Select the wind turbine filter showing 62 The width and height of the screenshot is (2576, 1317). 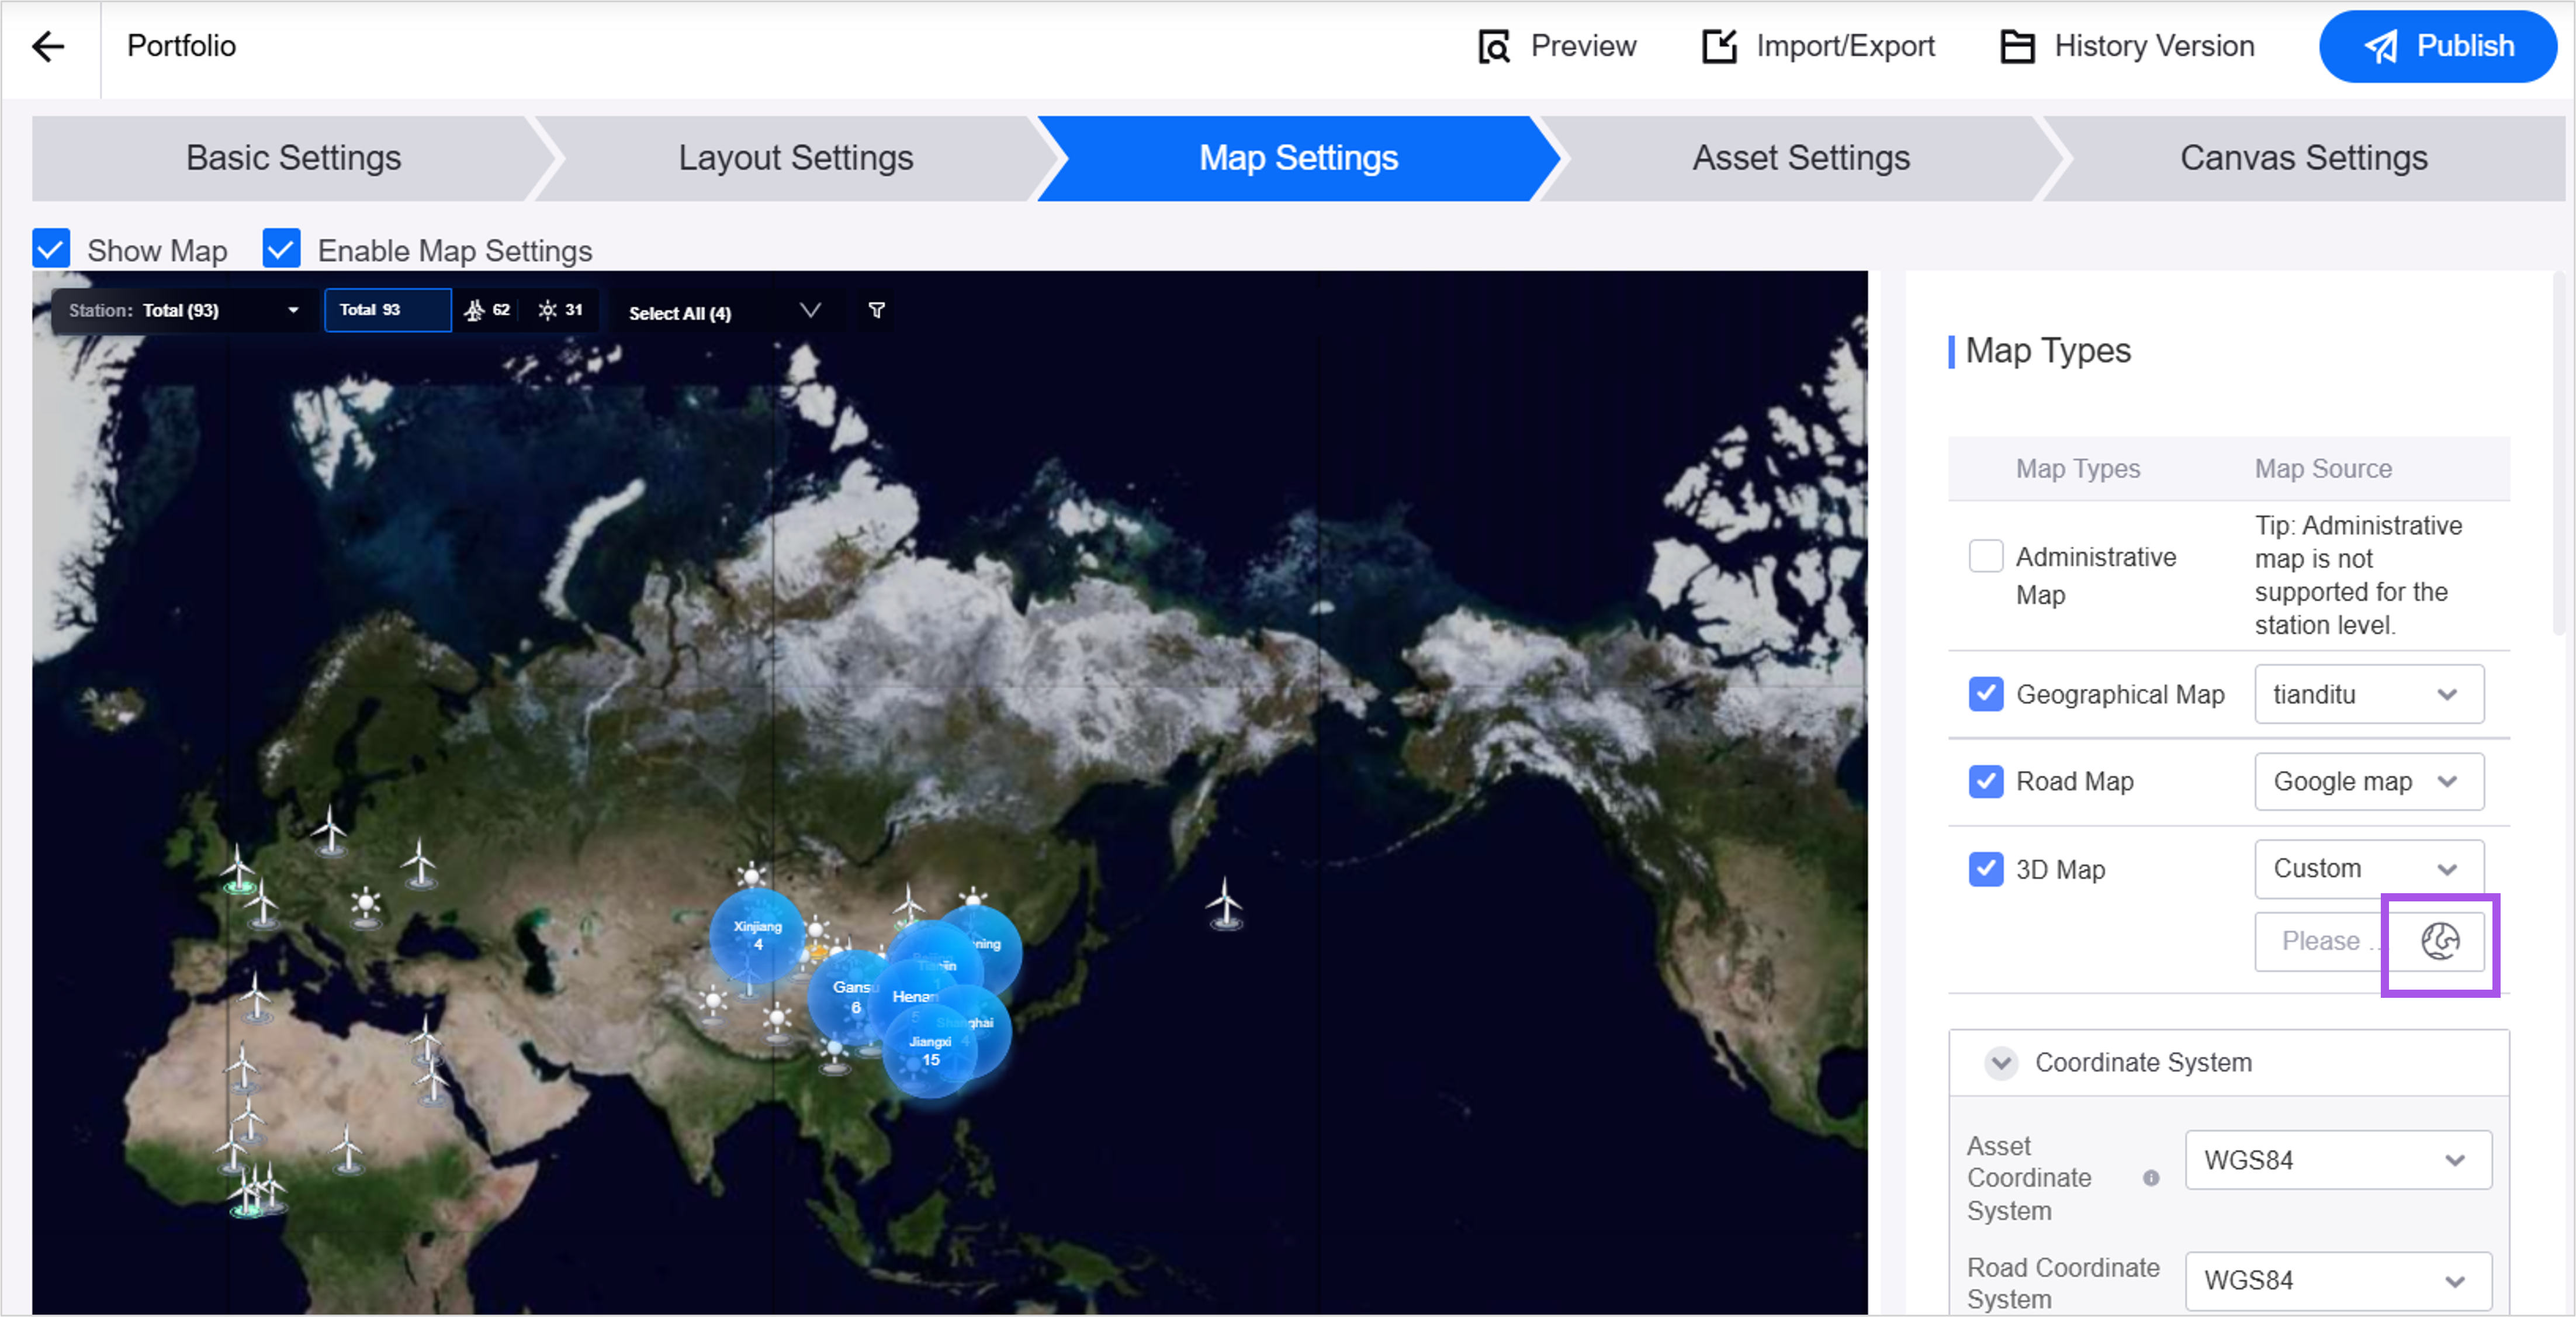(487, 310)
